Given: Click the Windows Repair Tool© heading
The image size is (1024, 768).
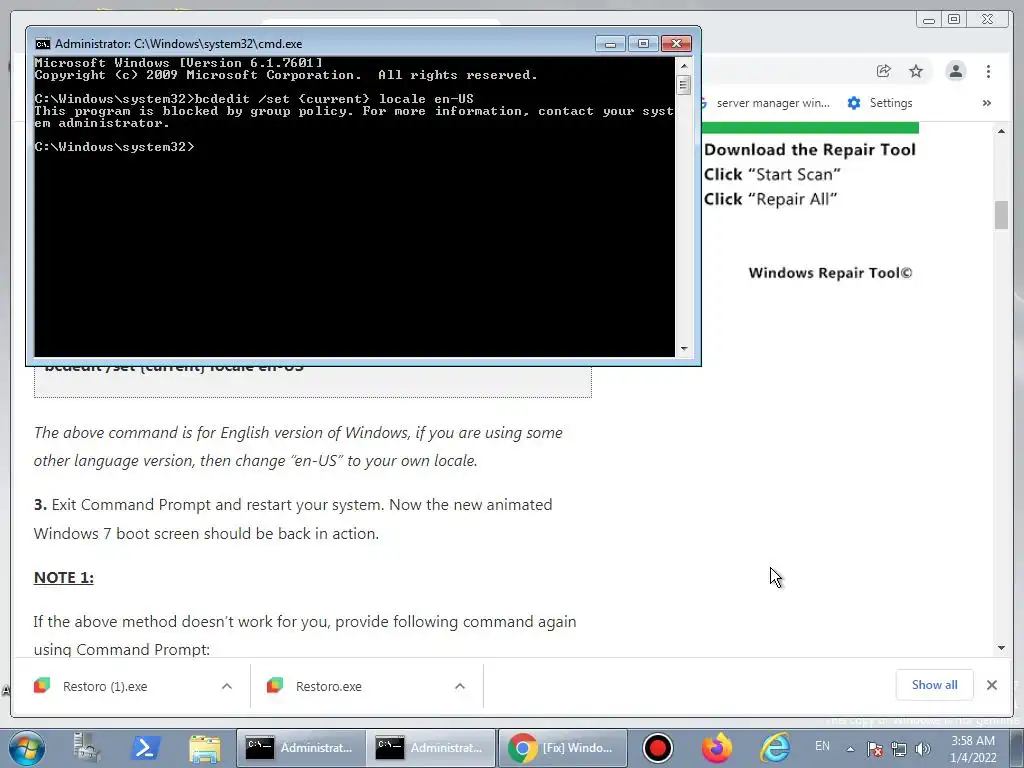Looking at the screenshot, I should point(830,273).
